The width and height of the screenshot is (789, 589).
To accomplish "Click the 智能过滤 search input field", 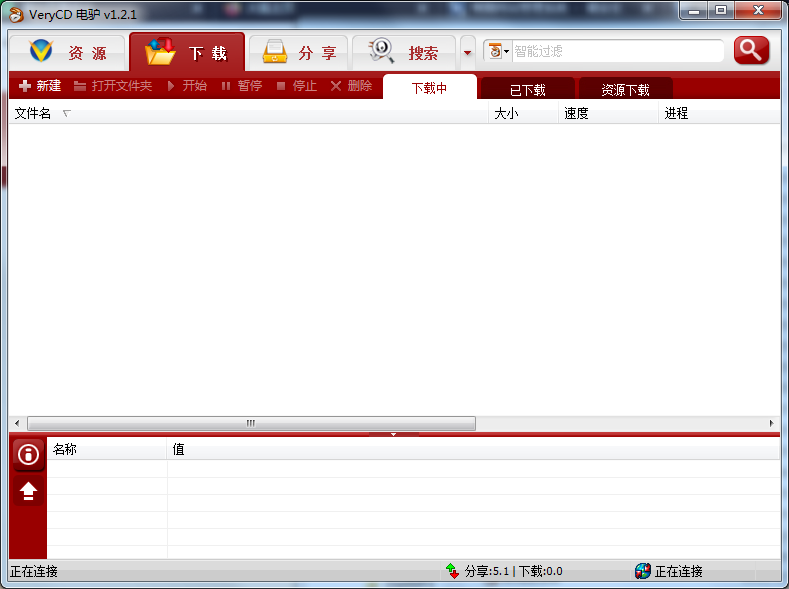I will coord(616,51).
